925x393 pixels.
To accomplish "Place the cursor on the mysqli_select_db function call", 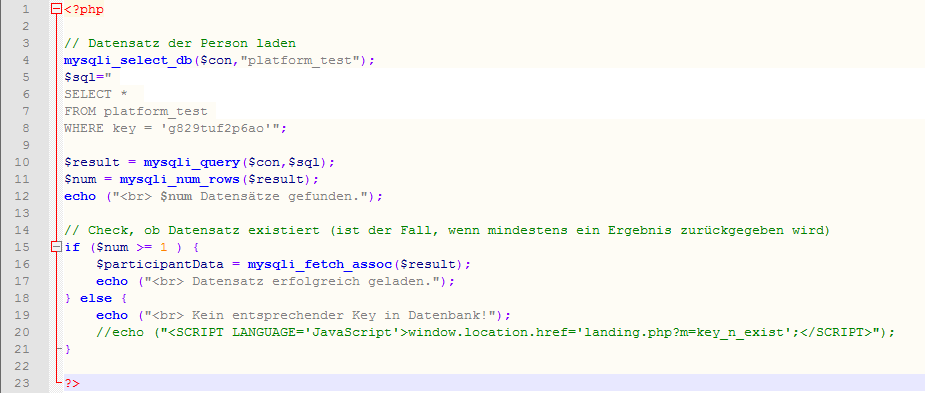I will 127,60.
